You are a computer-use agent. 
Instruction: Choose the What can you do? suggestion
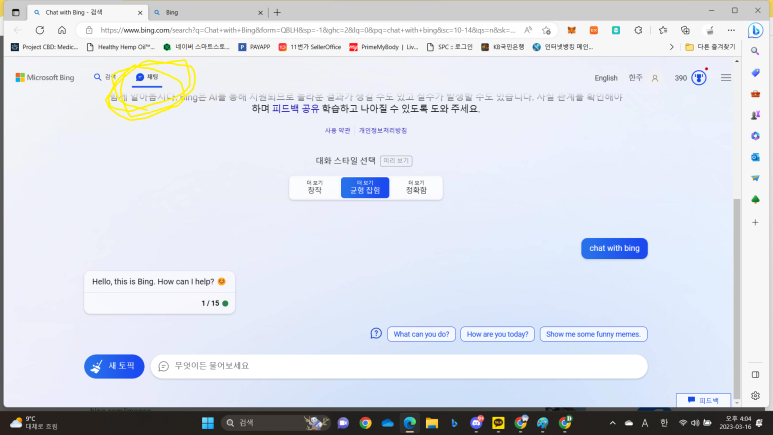421,334
